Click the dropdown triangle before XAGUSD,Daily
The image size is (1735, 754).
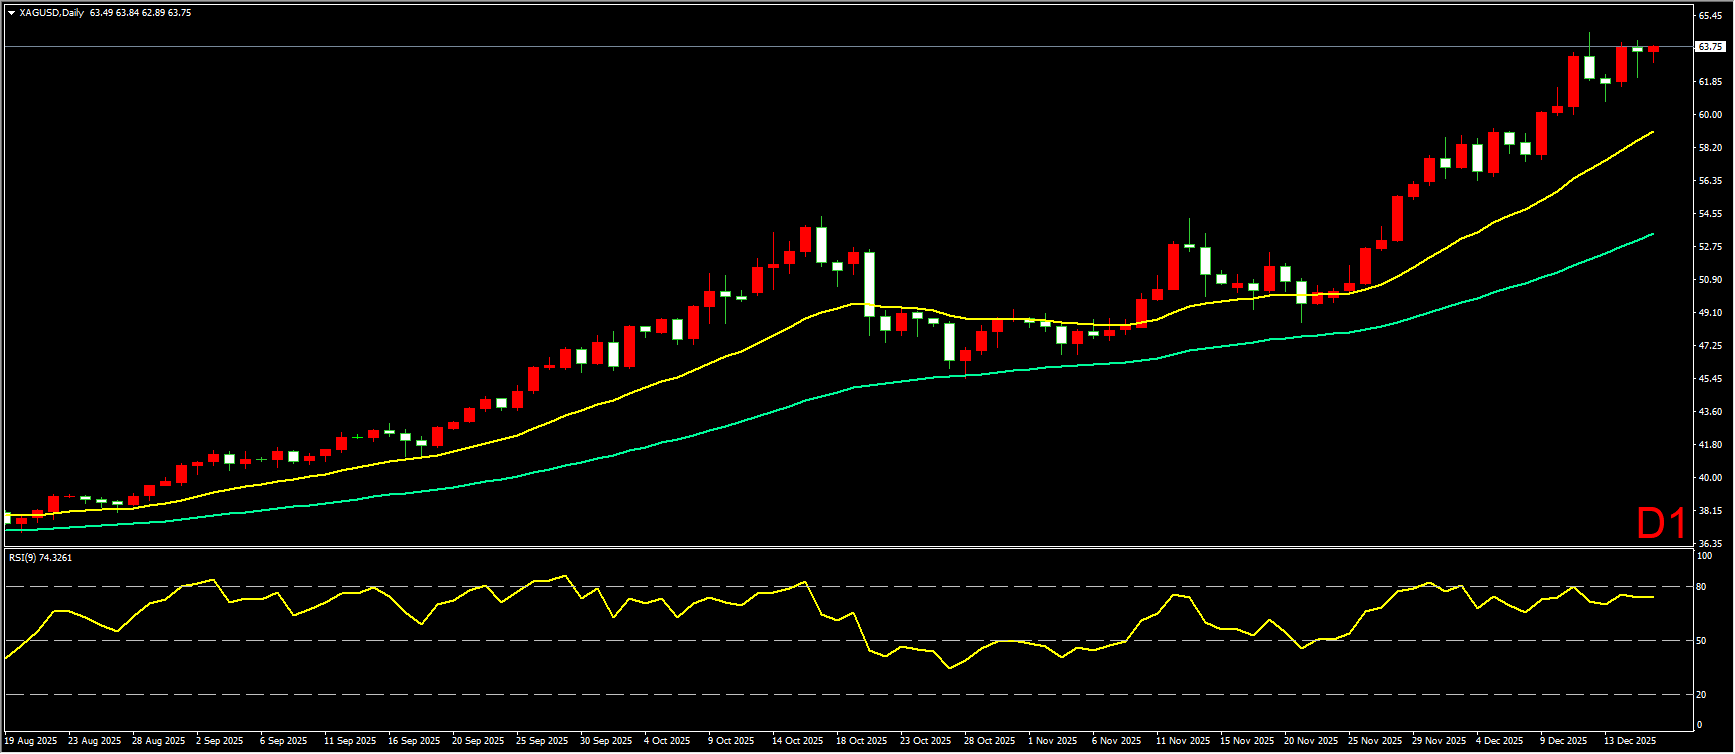(x=11, y=13)
